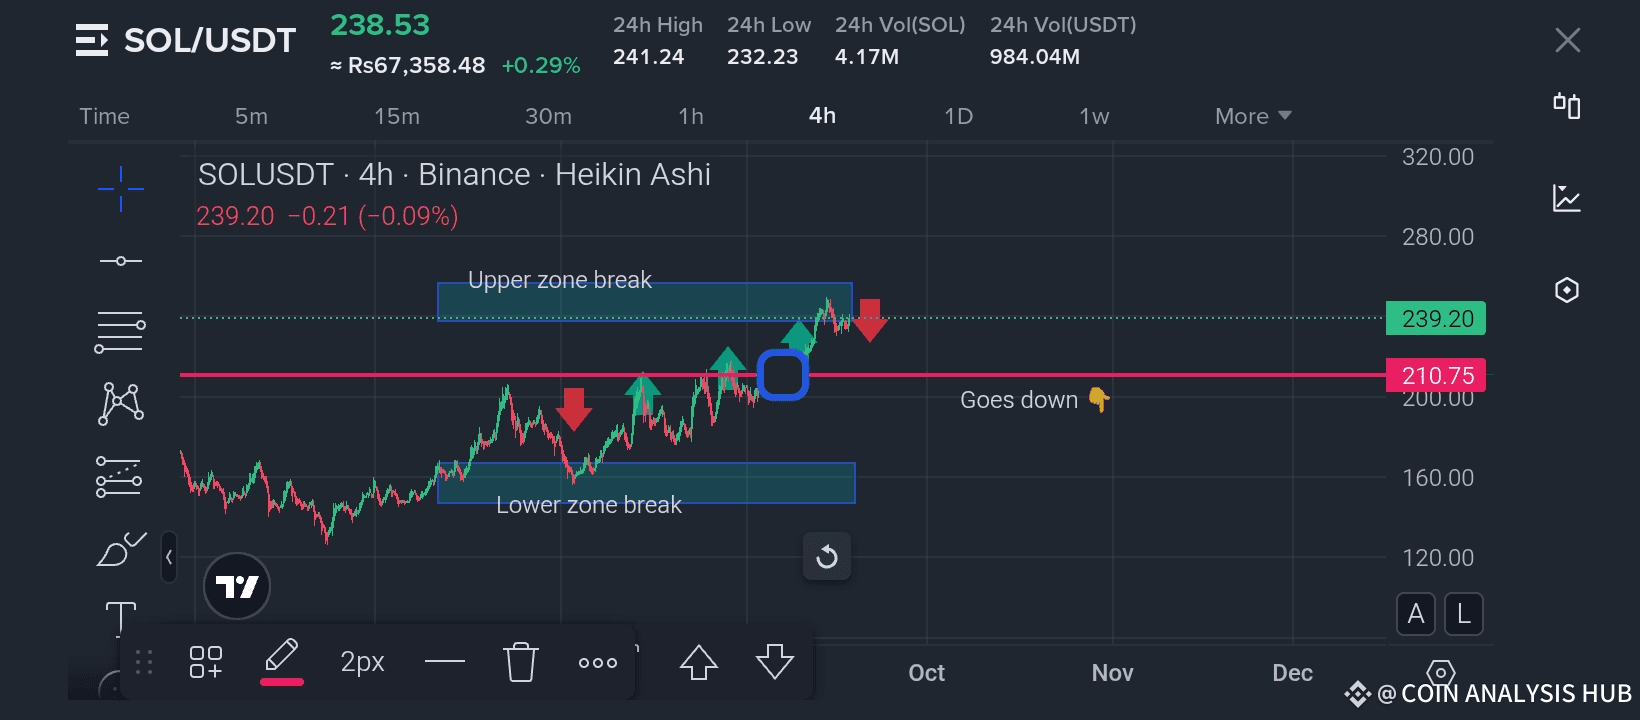Toggle log scale 'L' button
Screen dimensions: 1640x720
coord(1464,614)
